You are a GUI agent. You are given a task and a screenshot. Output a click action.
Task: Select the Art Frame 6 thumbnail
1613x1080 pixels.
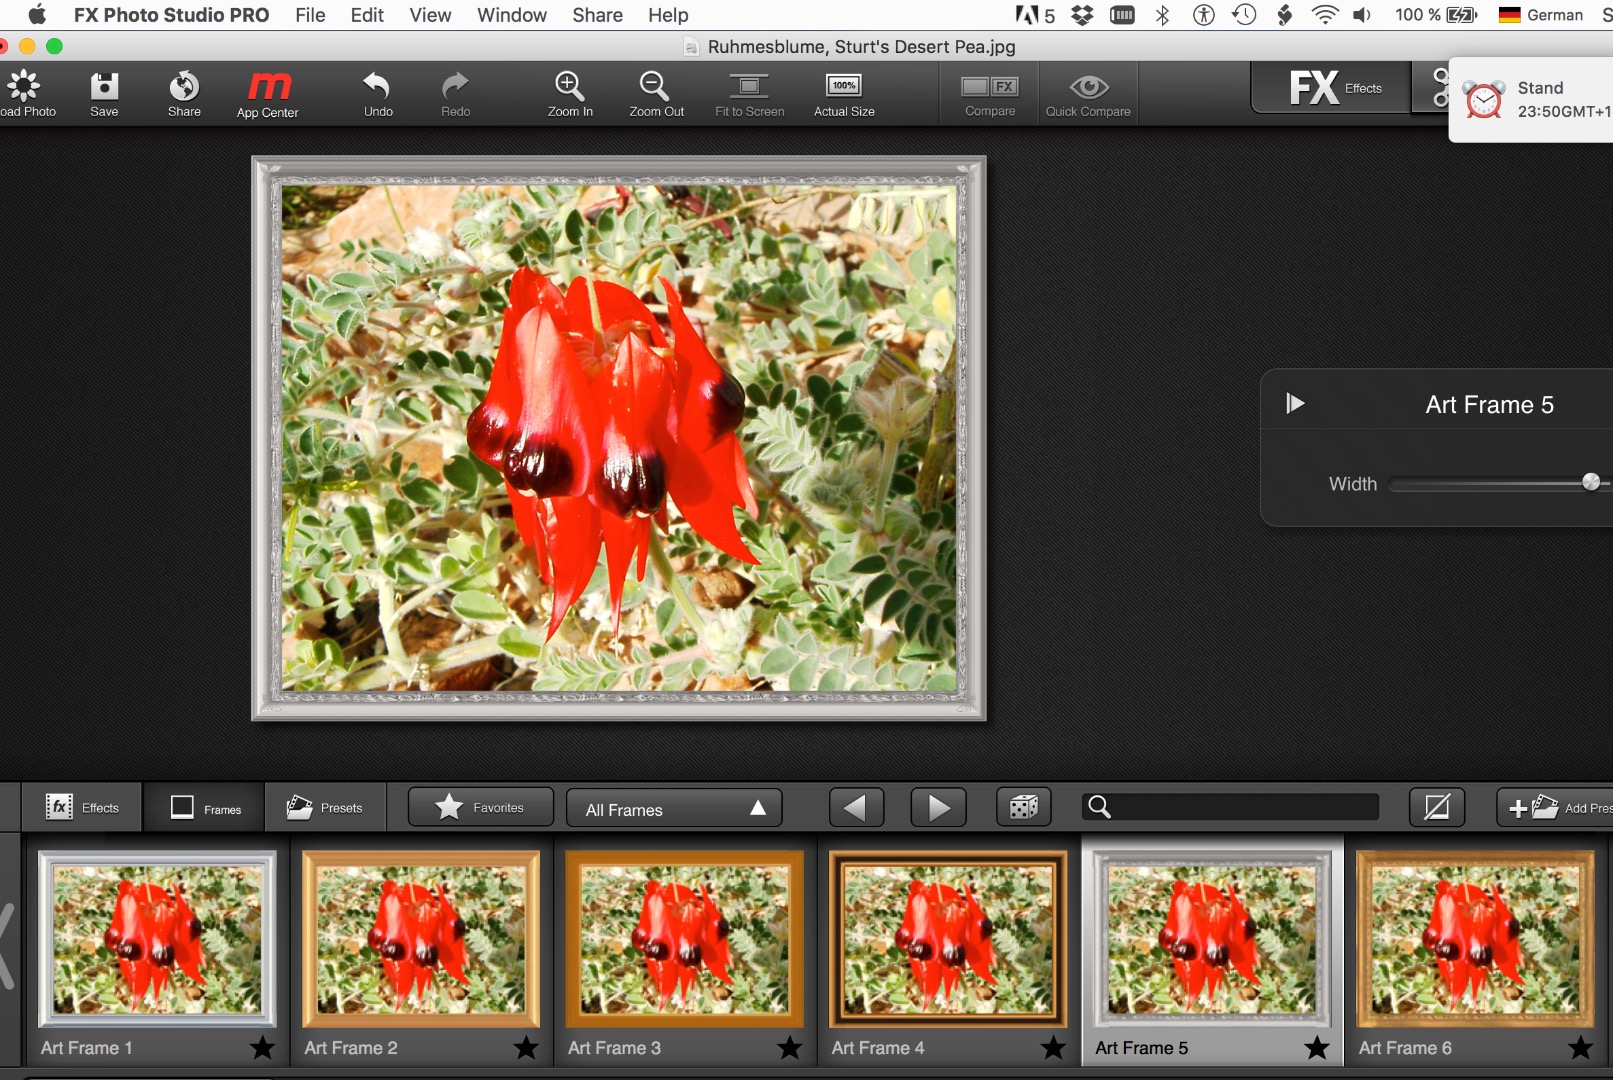tap(1476, 940)
